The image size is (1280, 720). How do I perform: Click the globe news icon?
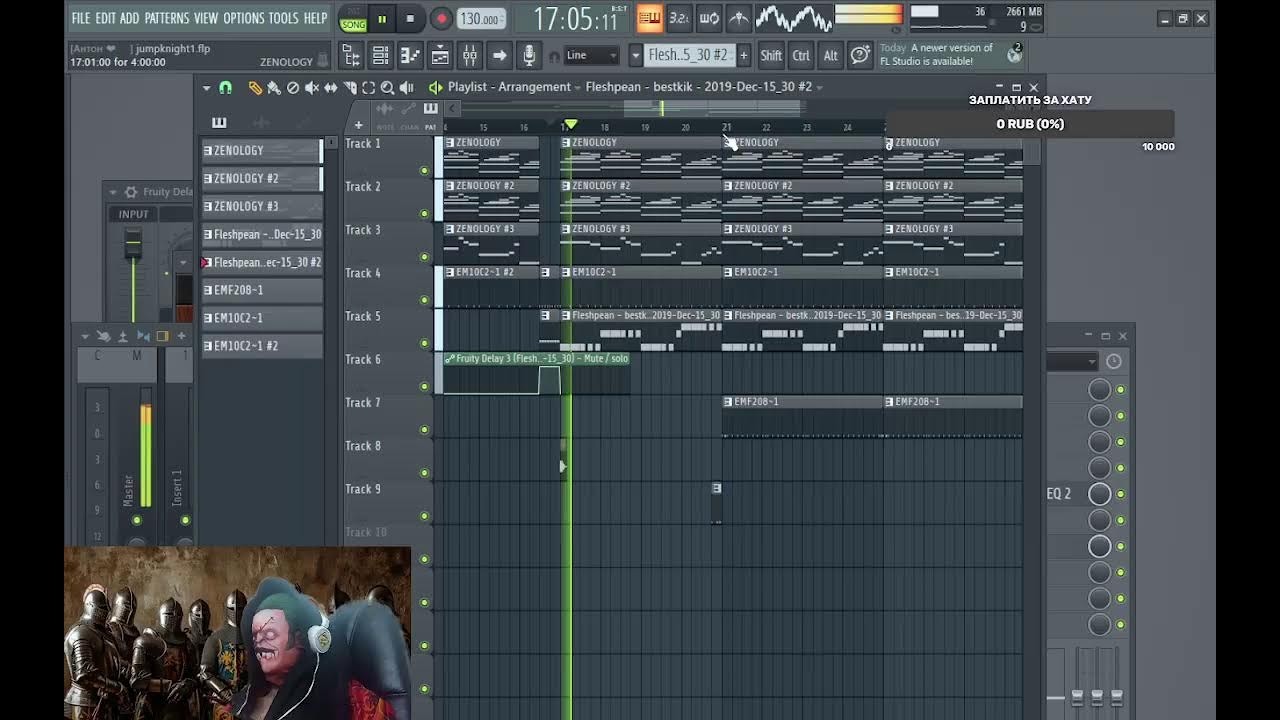(1015, 55)
